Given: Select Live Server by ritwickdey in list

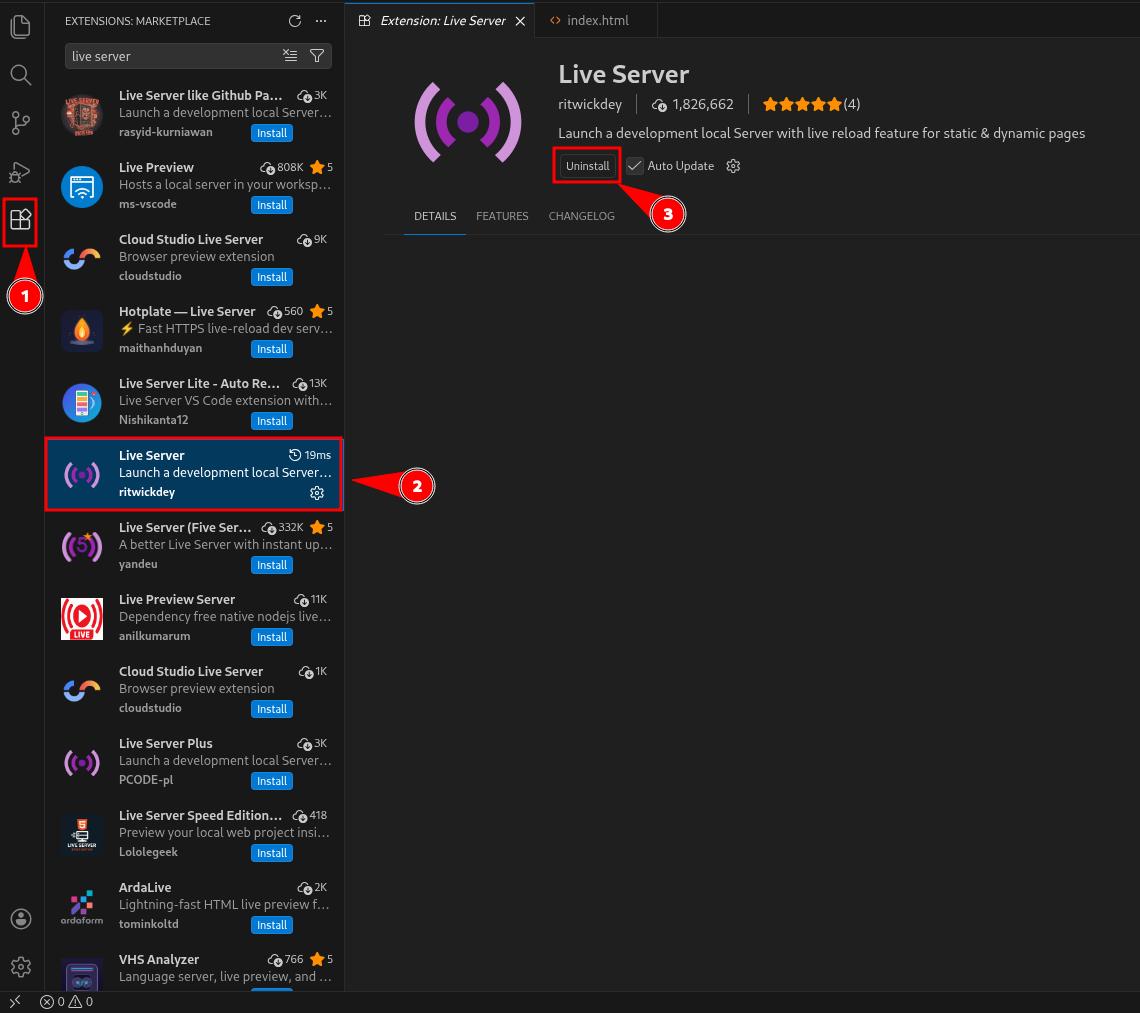Looking at the screenshot, I should 195,474.
